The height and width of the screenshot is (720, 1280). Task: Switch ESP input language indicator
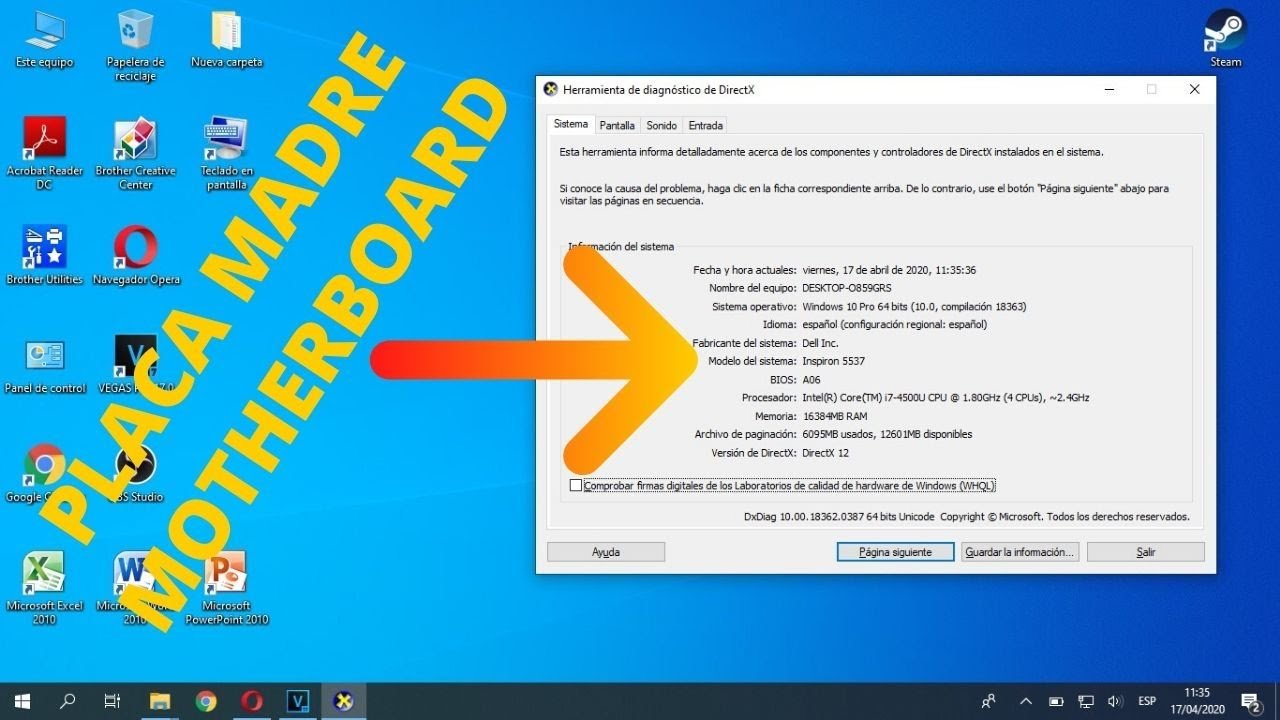(1147, 701)
